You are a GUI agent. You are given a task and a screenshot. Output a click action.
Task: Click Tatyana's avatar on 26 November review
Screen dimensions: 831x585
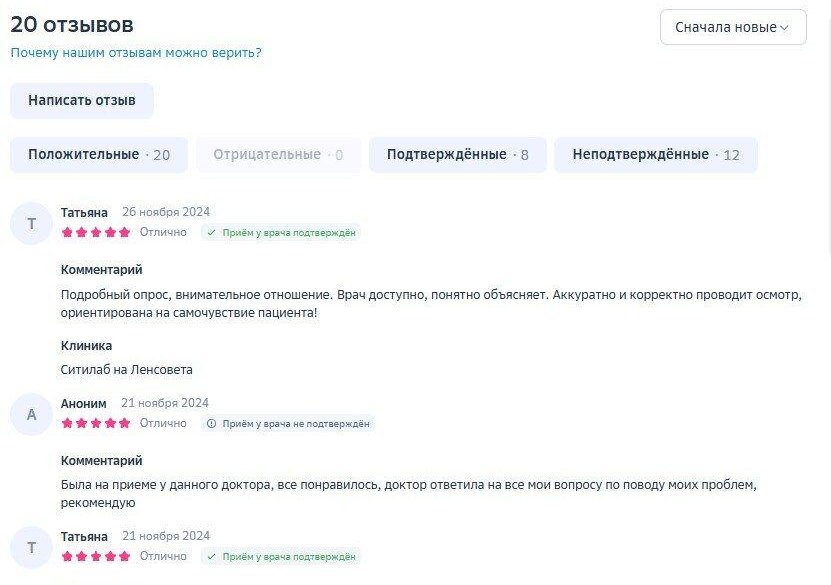(x=31, y=224)
